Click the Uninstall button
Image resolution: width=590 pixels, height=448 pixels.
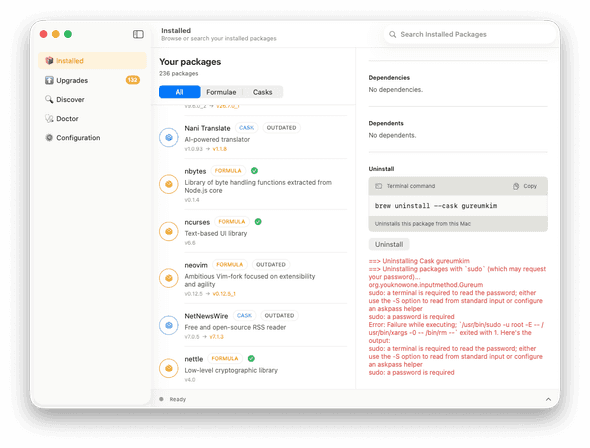click(389, 245)
